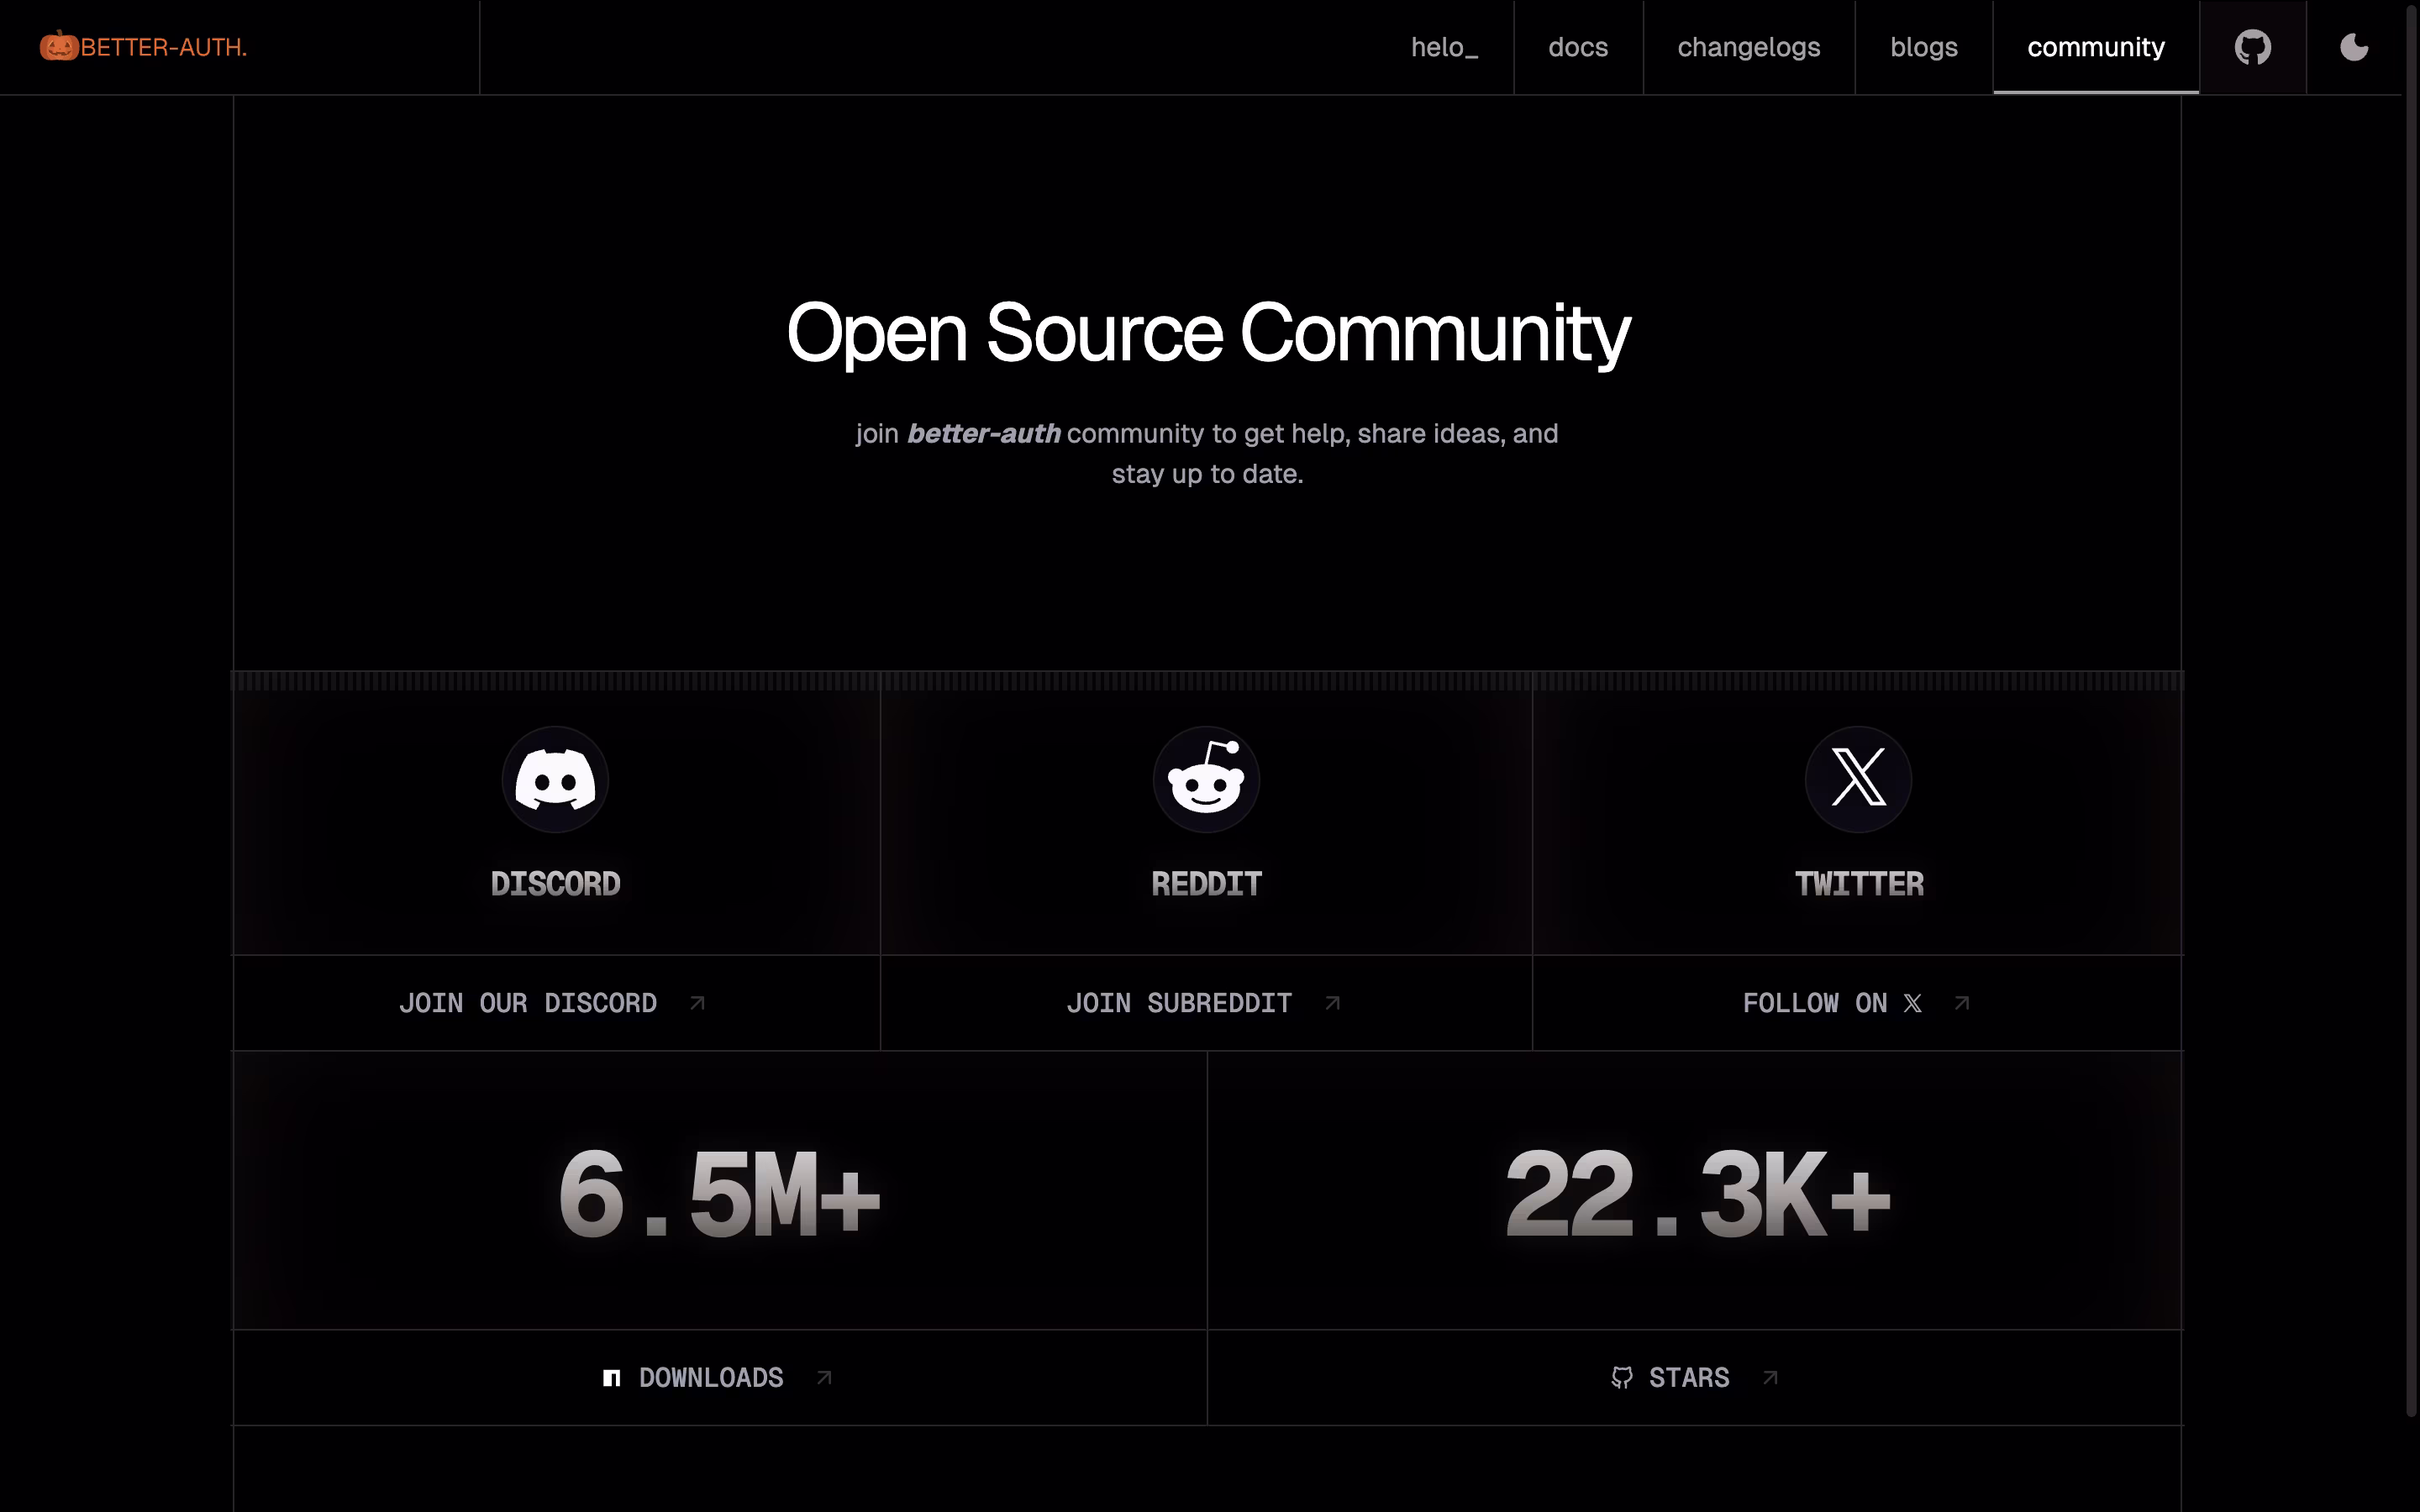Open the GitHub icon in the navbar
The width and height of the screenshot is (2420, 1512).
(x=2252, y=47)
